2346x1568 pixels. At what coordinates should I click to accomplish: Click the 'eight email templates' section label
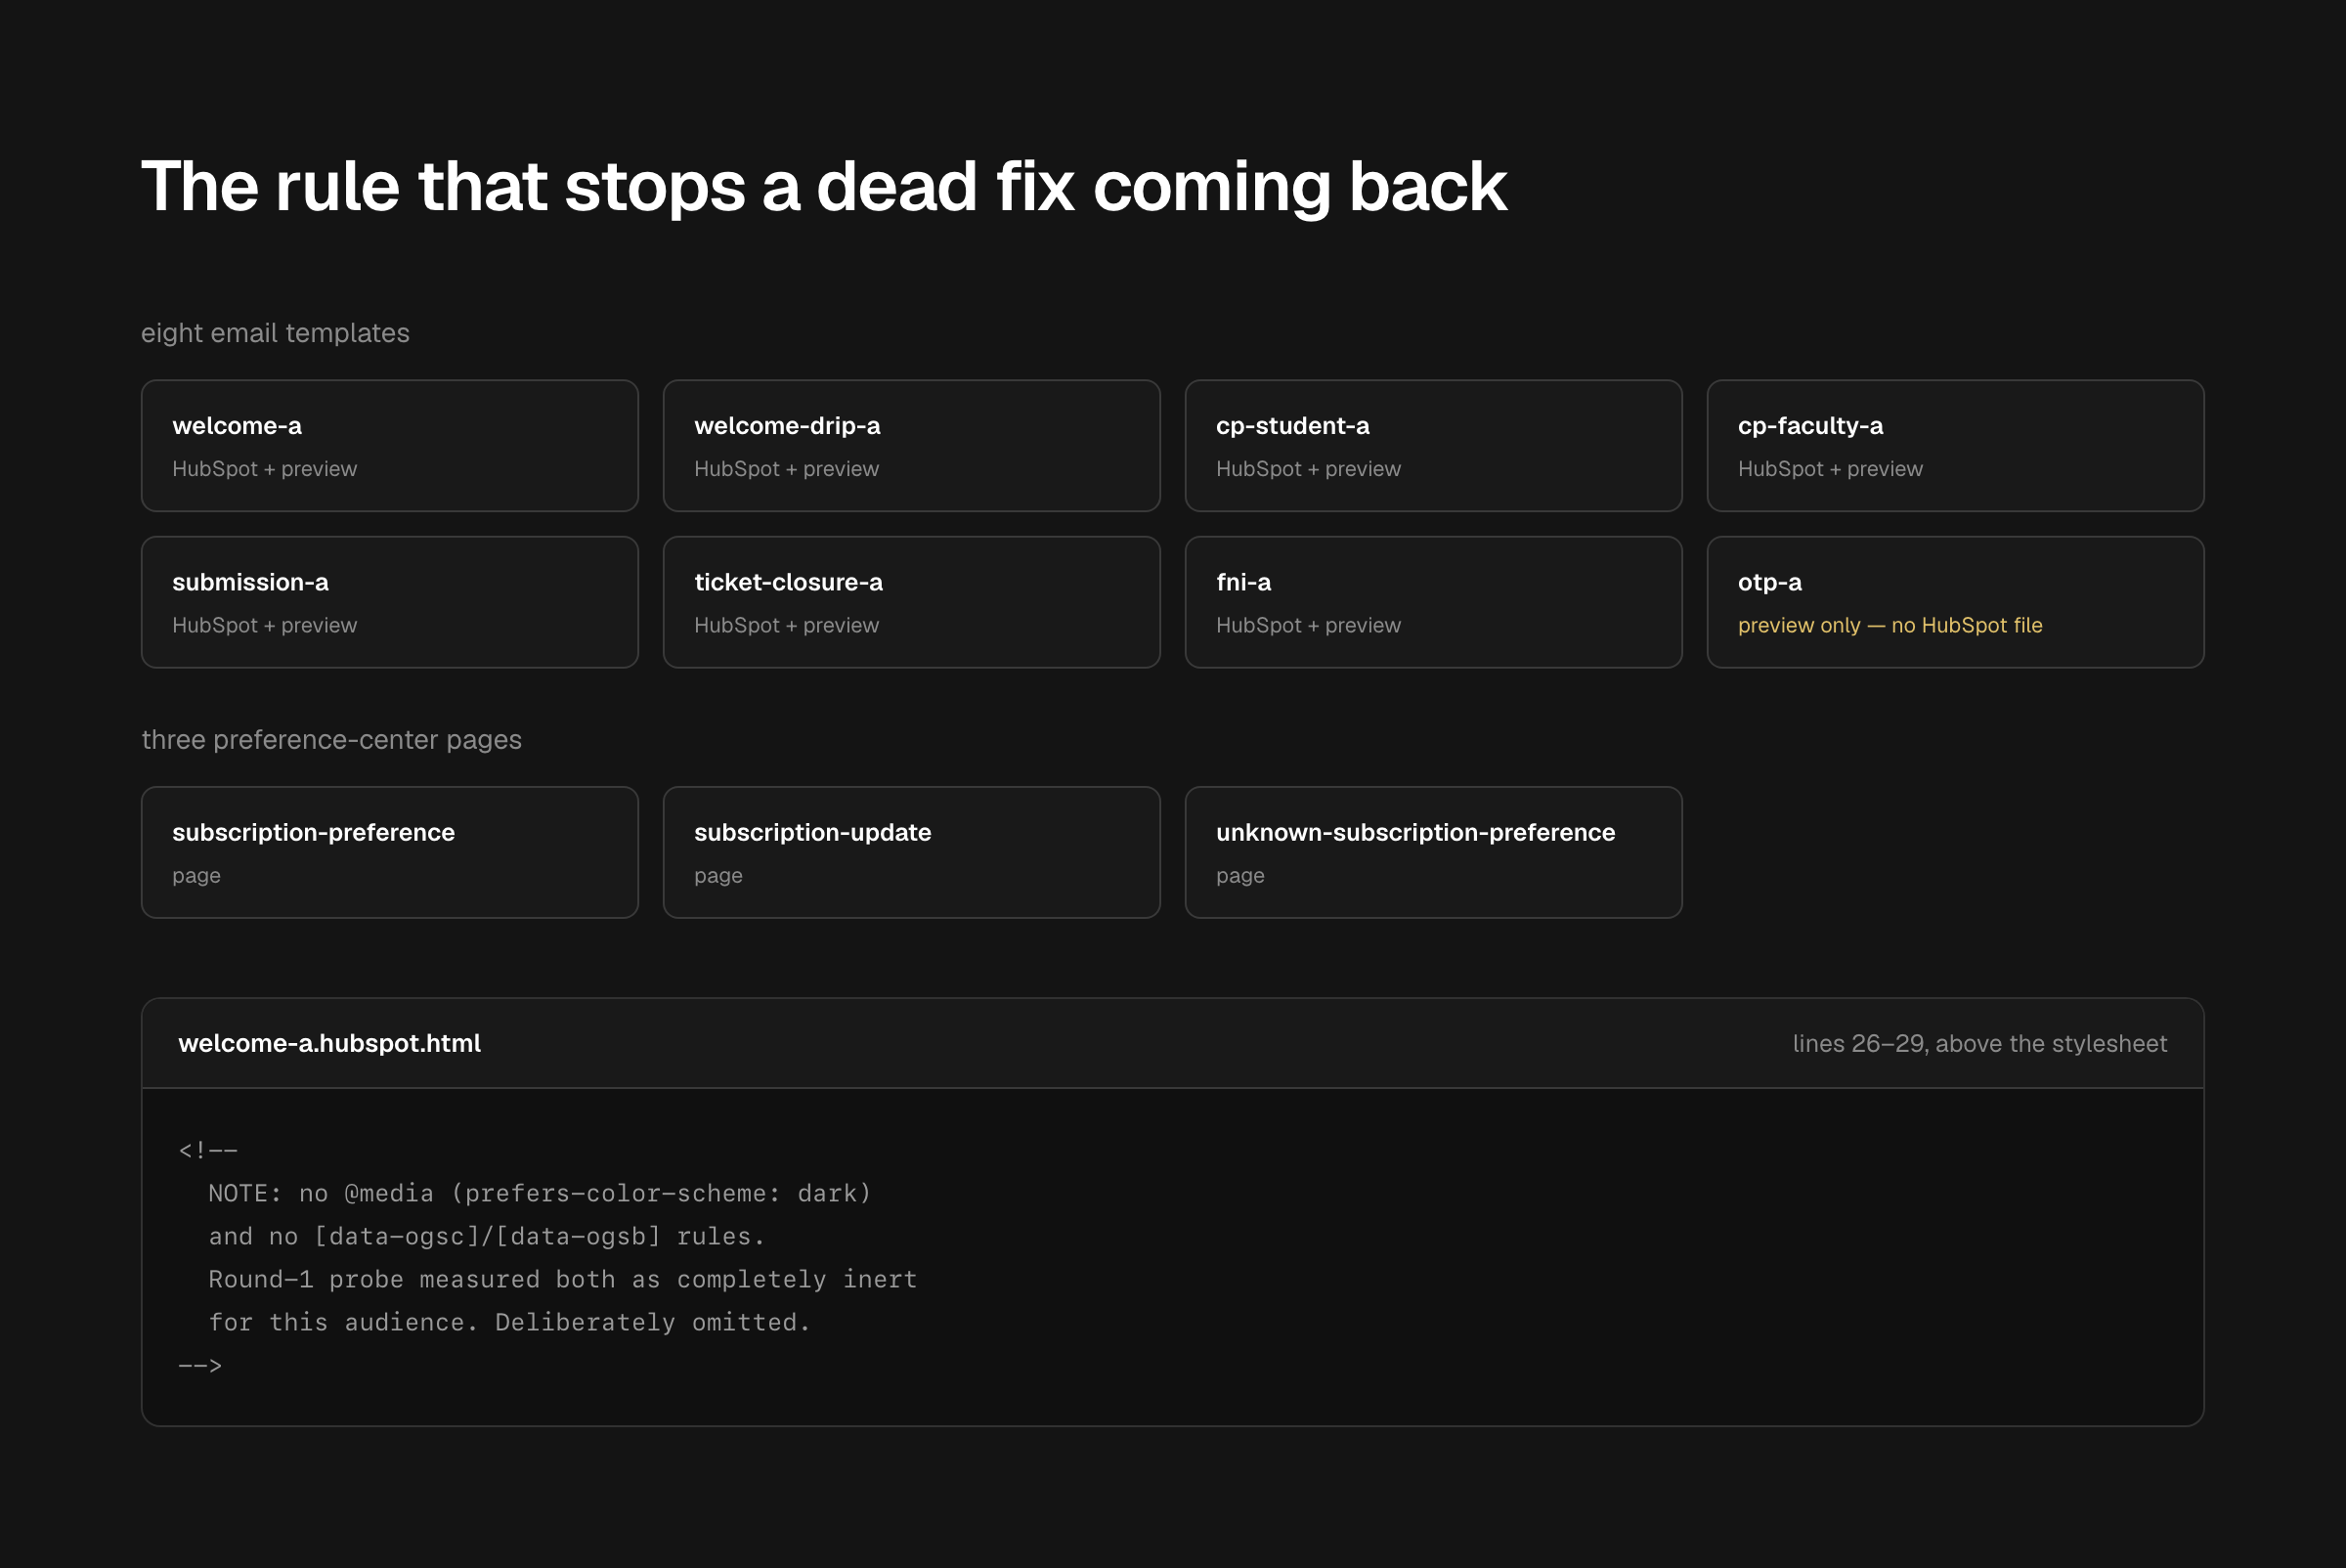pos(275,333)
